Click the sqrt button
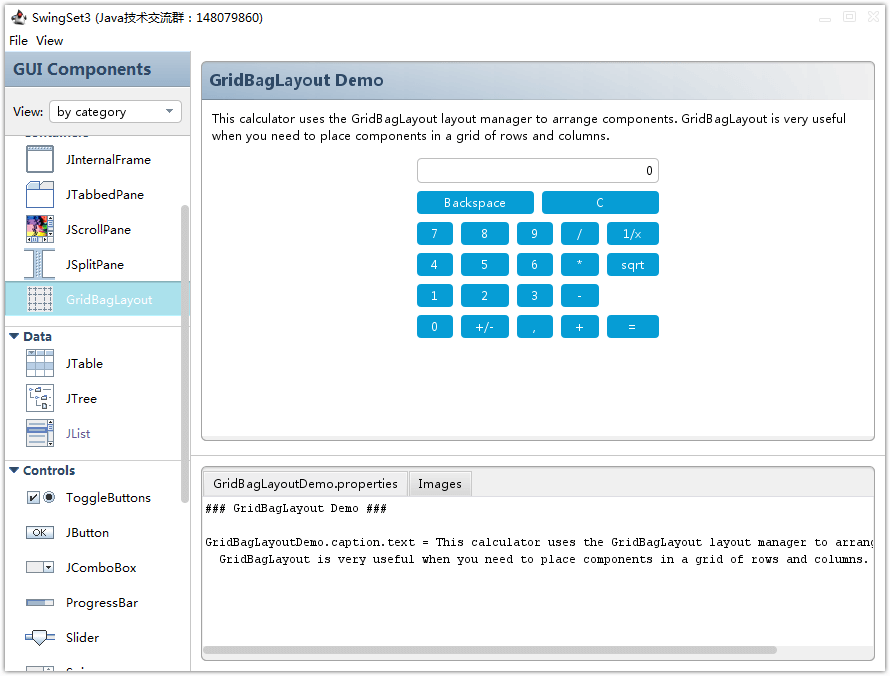Viewport: 890px width, 676px height. pyautogui.click(x=632, y=264)
